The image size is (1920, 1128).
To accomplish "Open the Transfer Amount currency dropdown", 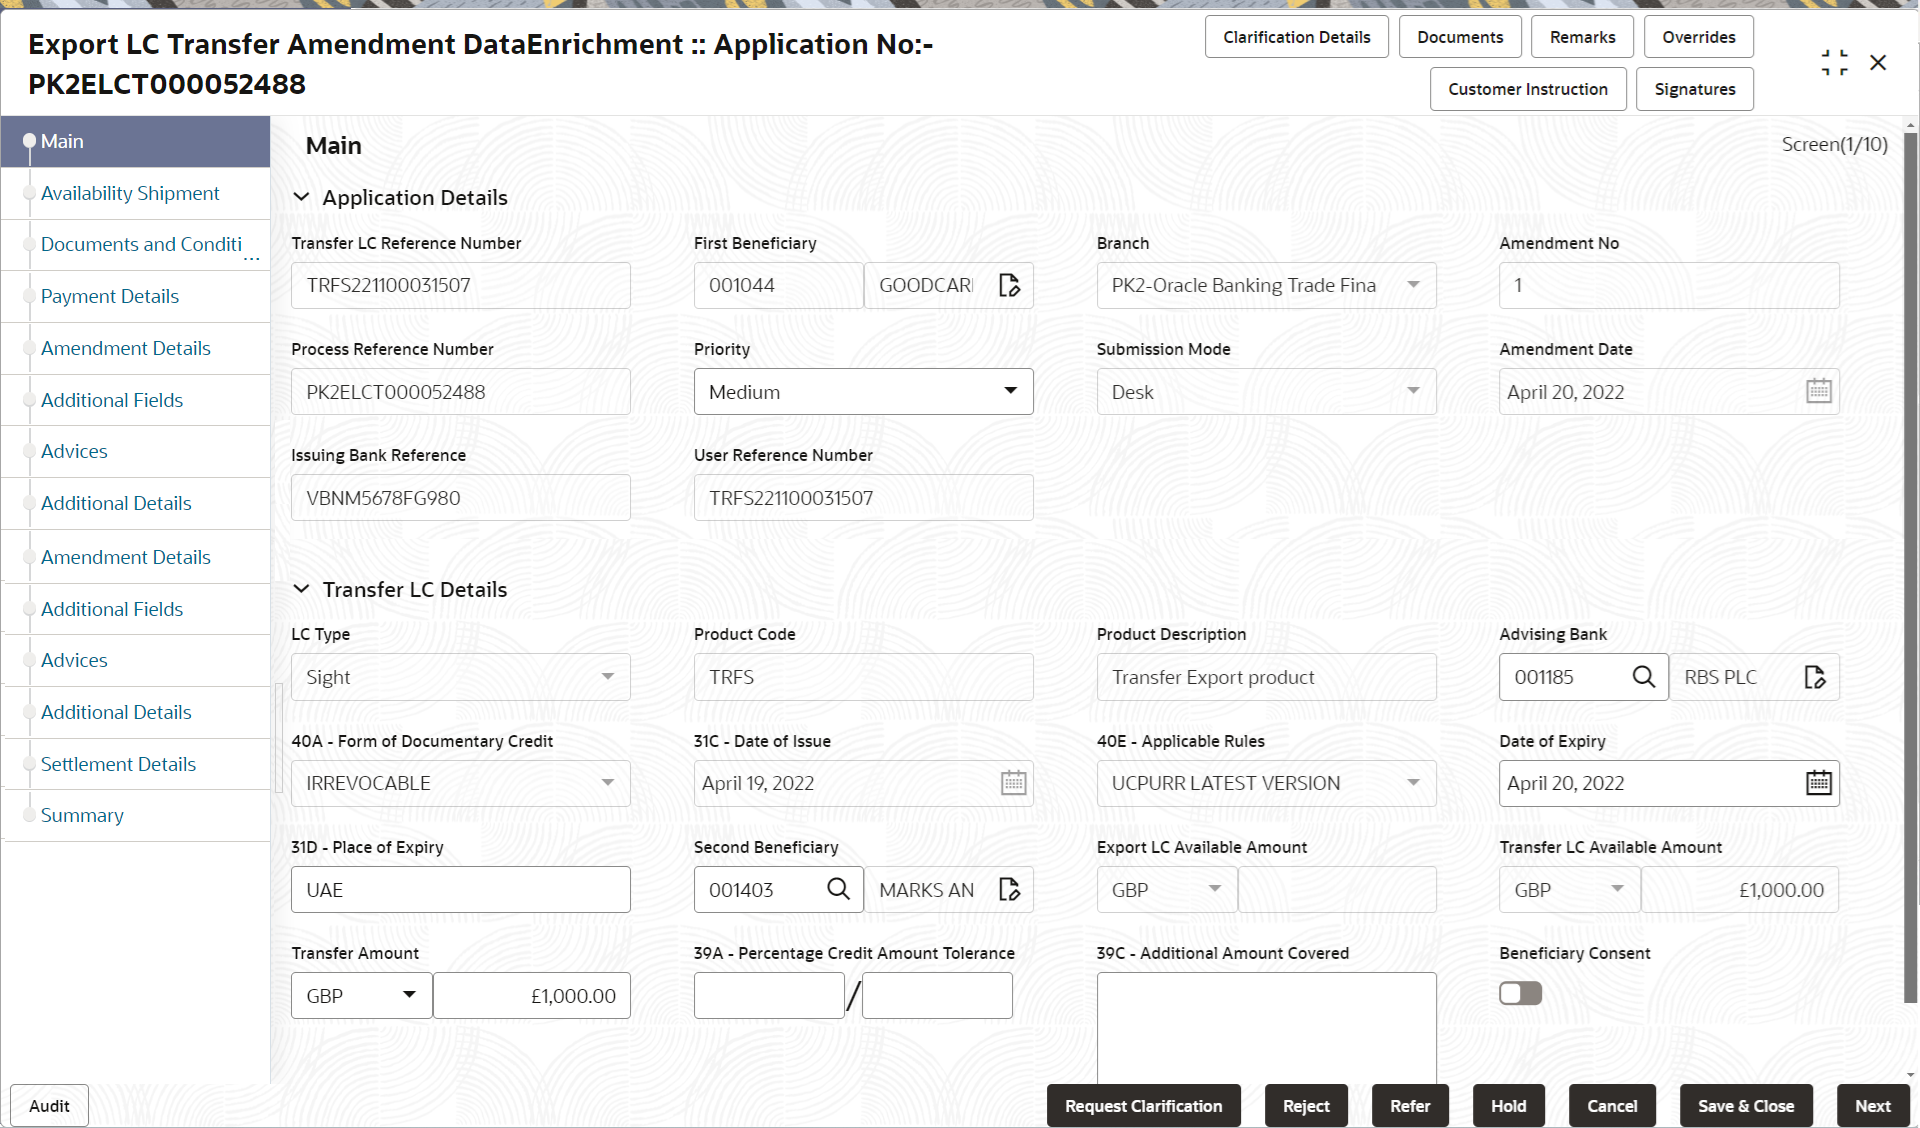I will coord(408,995).
